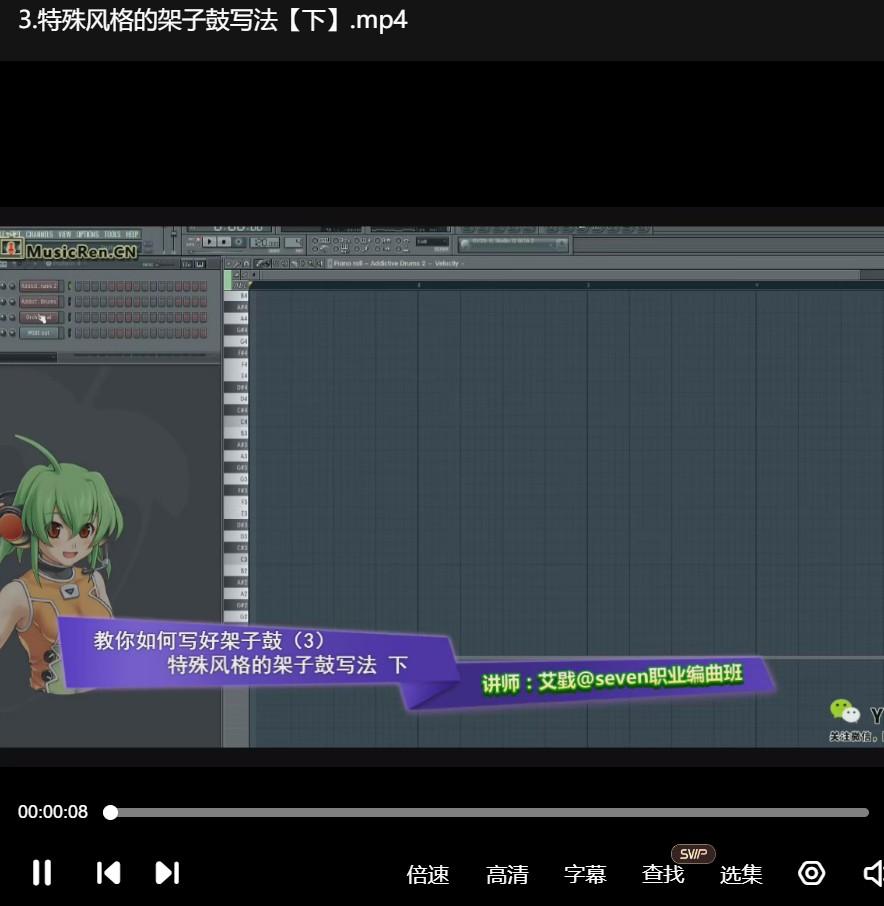The height and width of the screenshot is (906, 884).
Task: Toggle the channel select LED beside MIDI out
Action: tap(69, 333)
